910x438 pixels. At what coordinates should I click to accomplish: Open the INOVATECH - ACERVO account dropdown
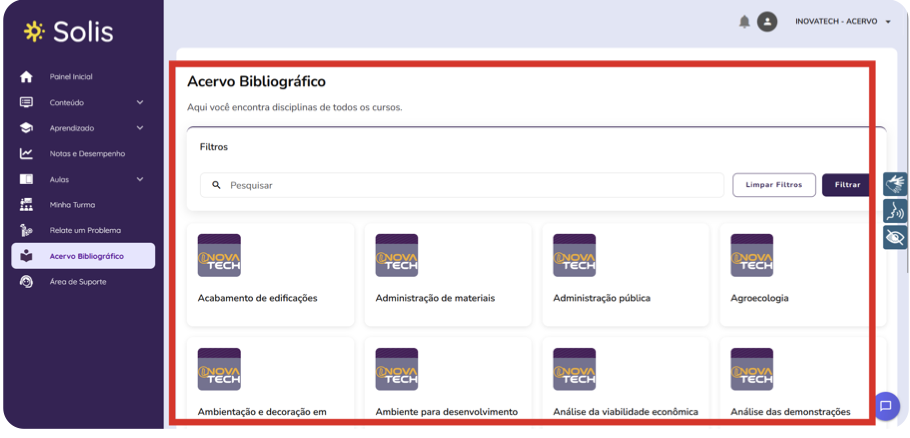(x=843, y=22)
